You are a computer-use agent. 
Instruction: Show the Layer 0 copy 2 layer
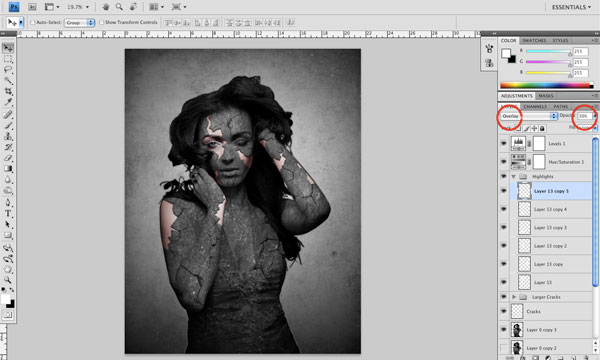point(504,348)
